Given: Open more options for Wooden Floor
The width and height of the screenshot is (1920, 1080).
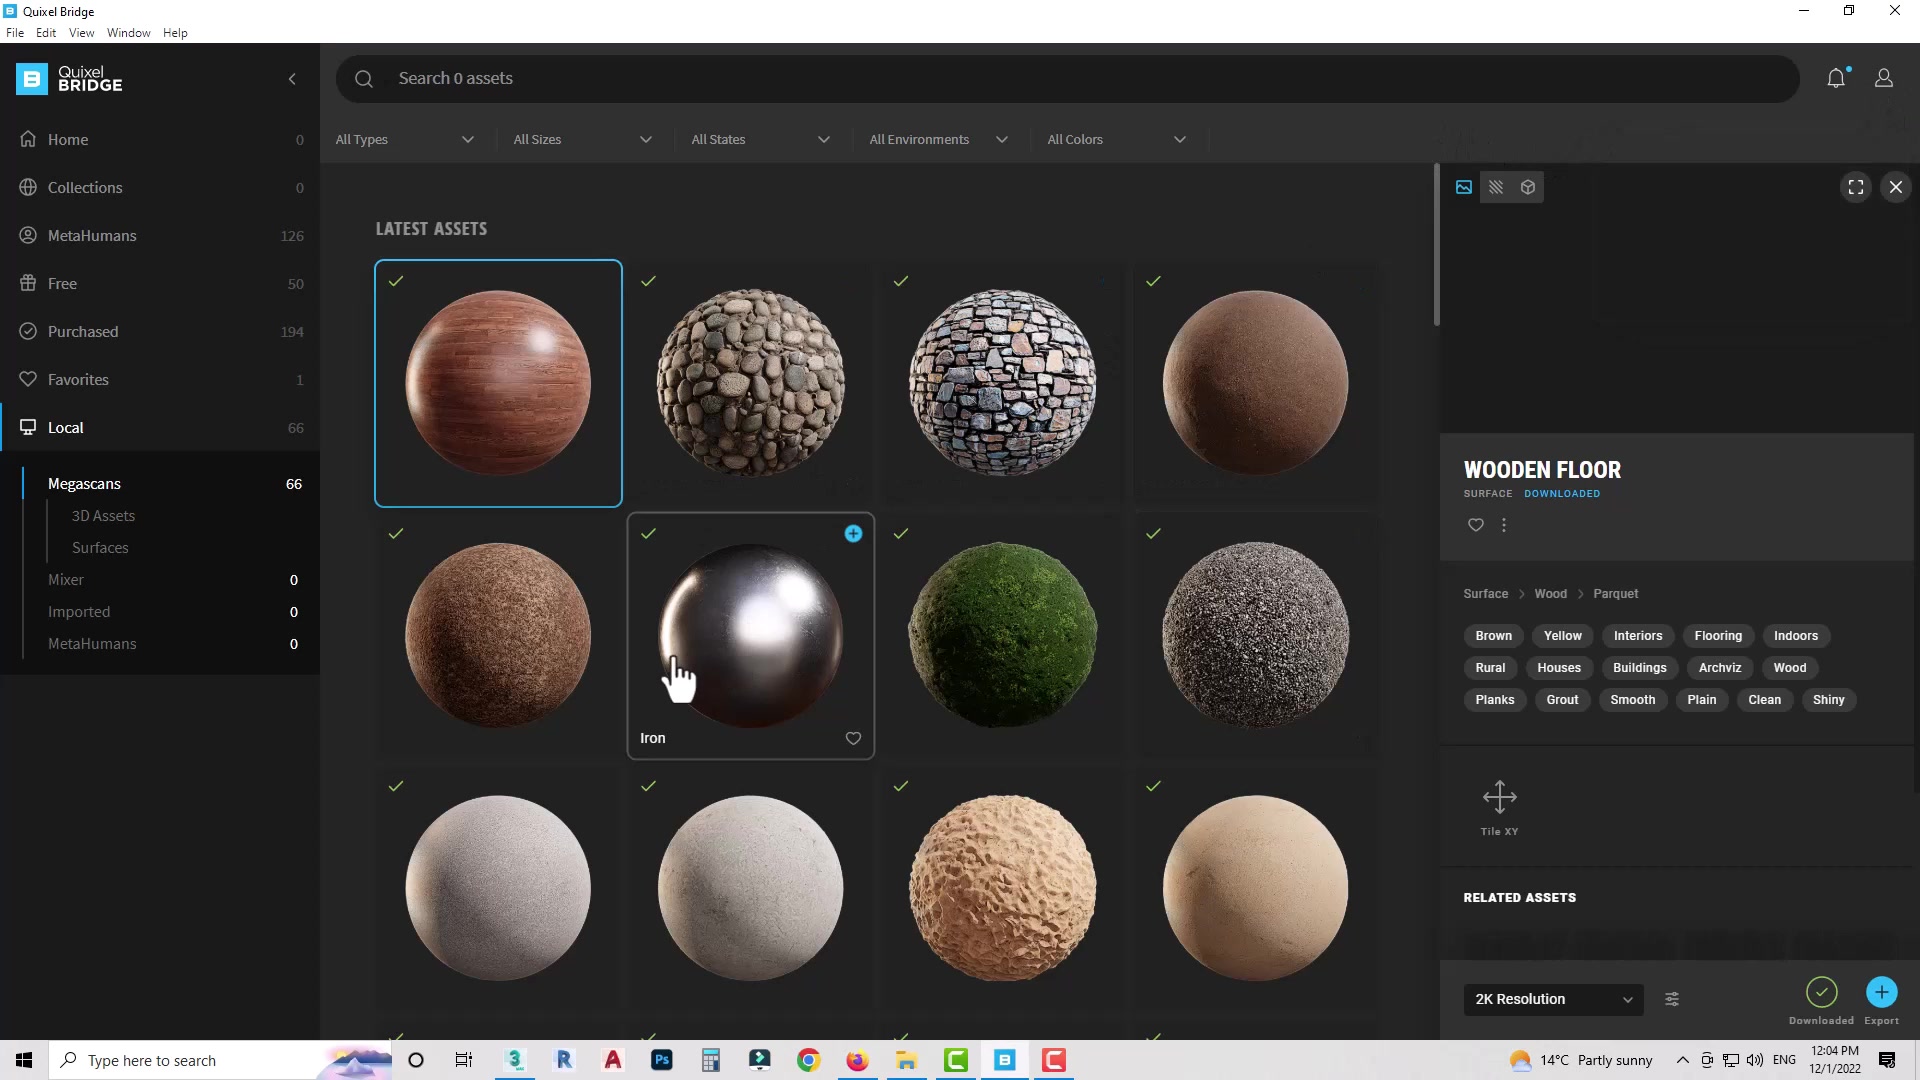Looking at the screenshot, I should (x=1504, y=525).
